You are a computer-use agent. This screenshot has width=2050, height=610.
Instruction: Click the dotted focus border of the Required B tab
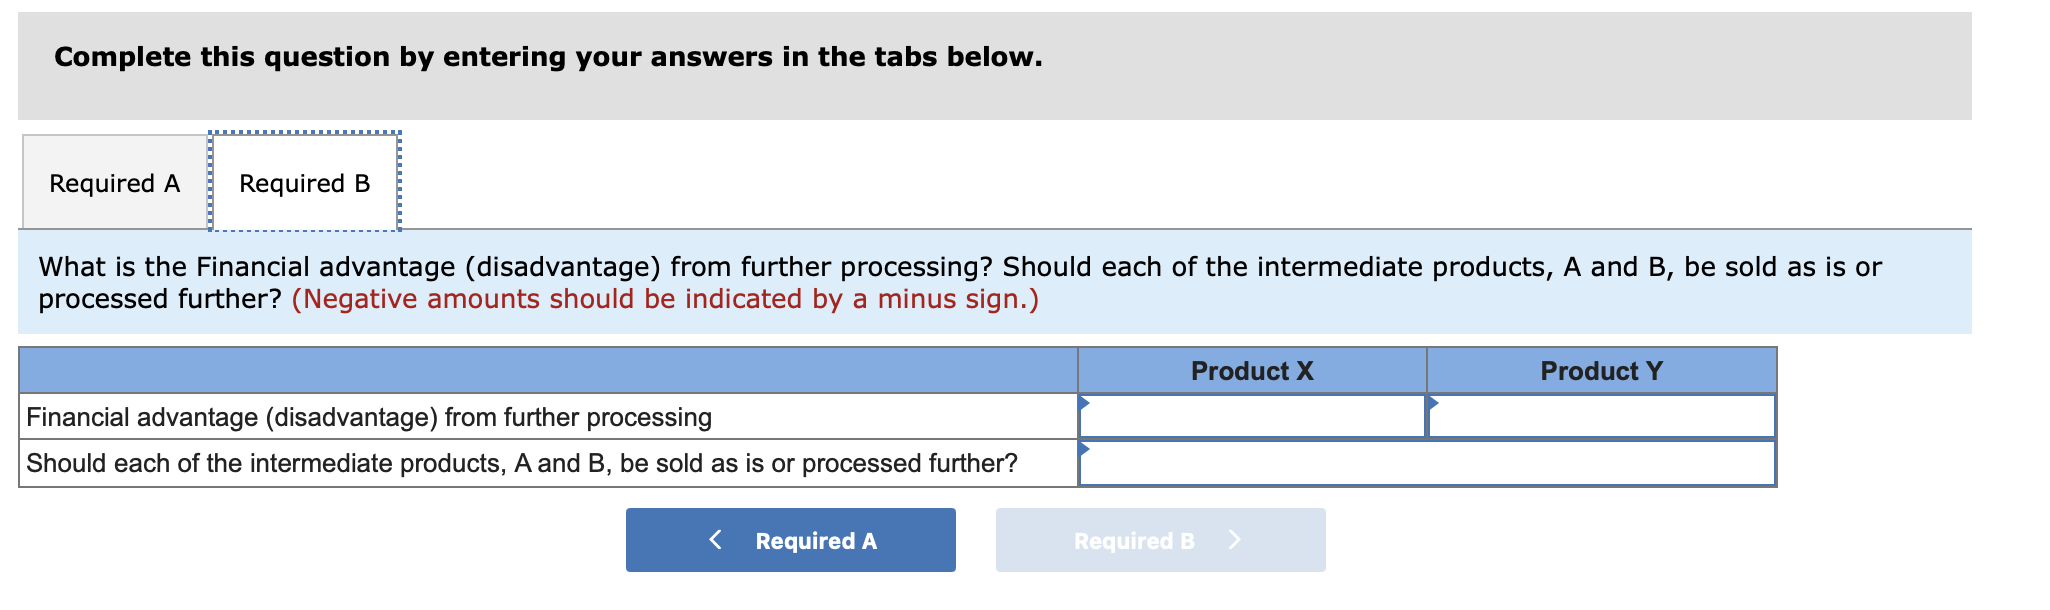pos(304,132)
